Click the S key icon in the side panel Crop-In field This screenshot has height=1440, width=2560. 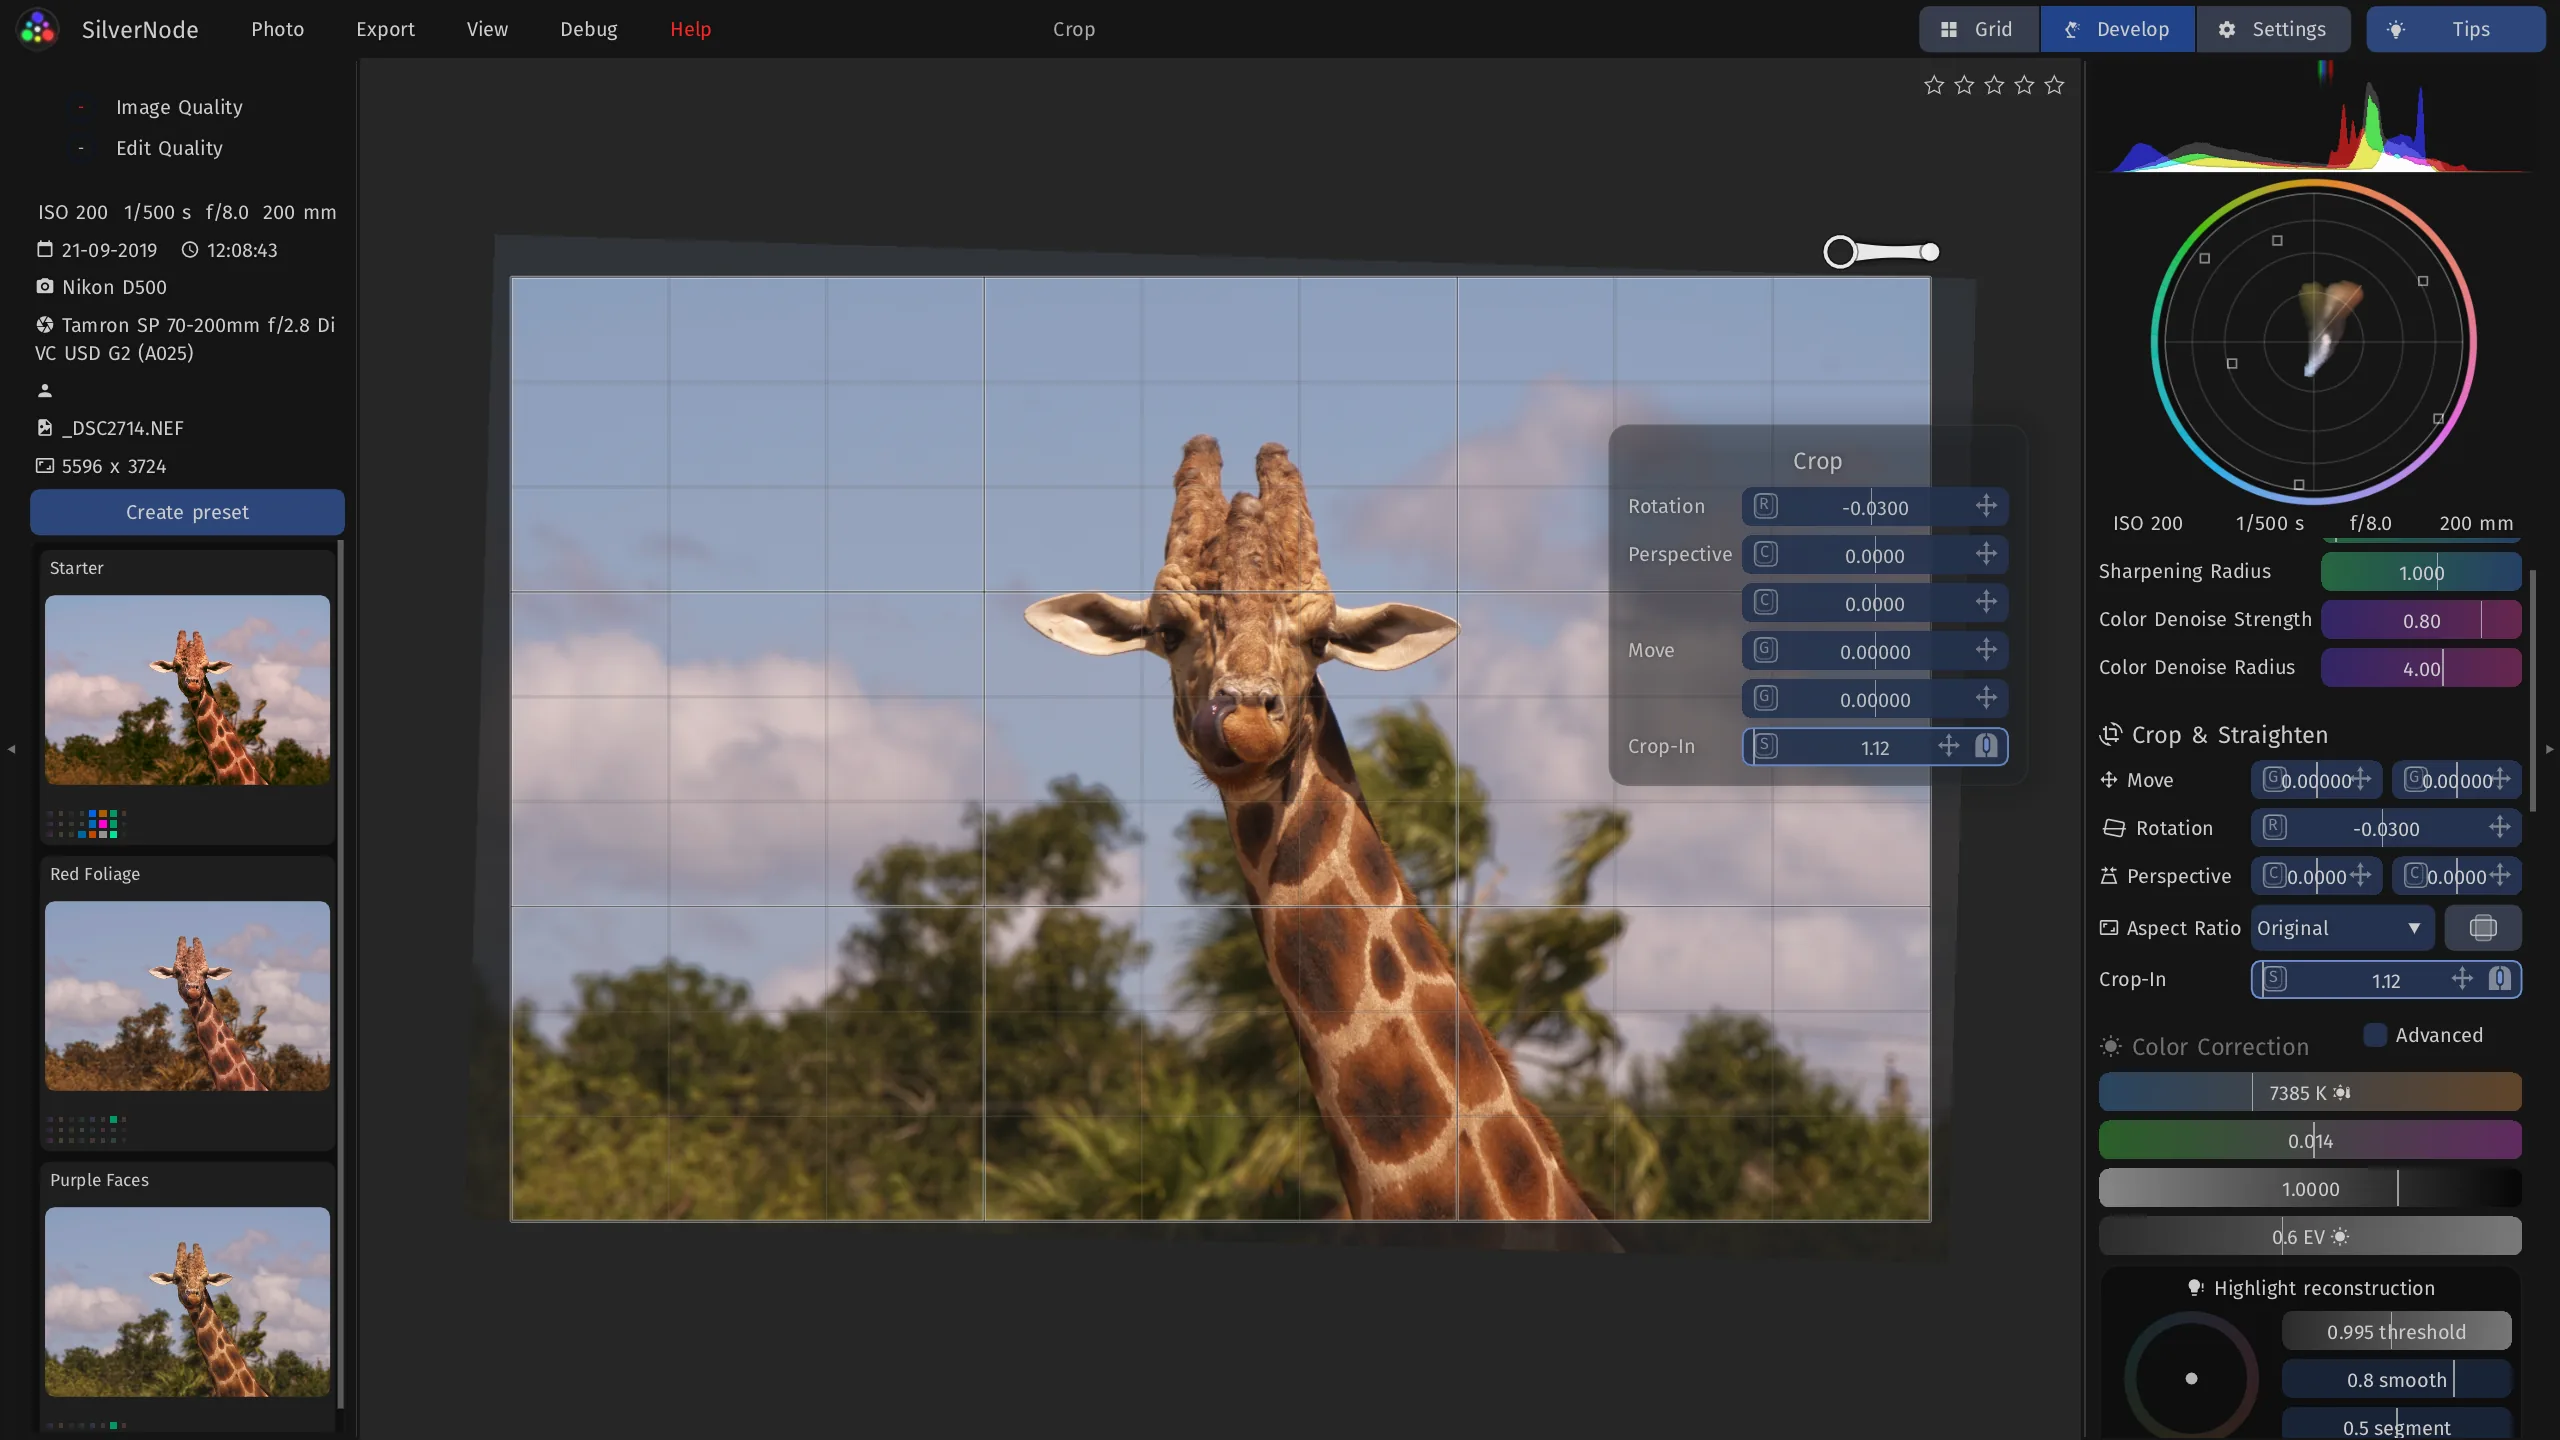click(2275, 978)
